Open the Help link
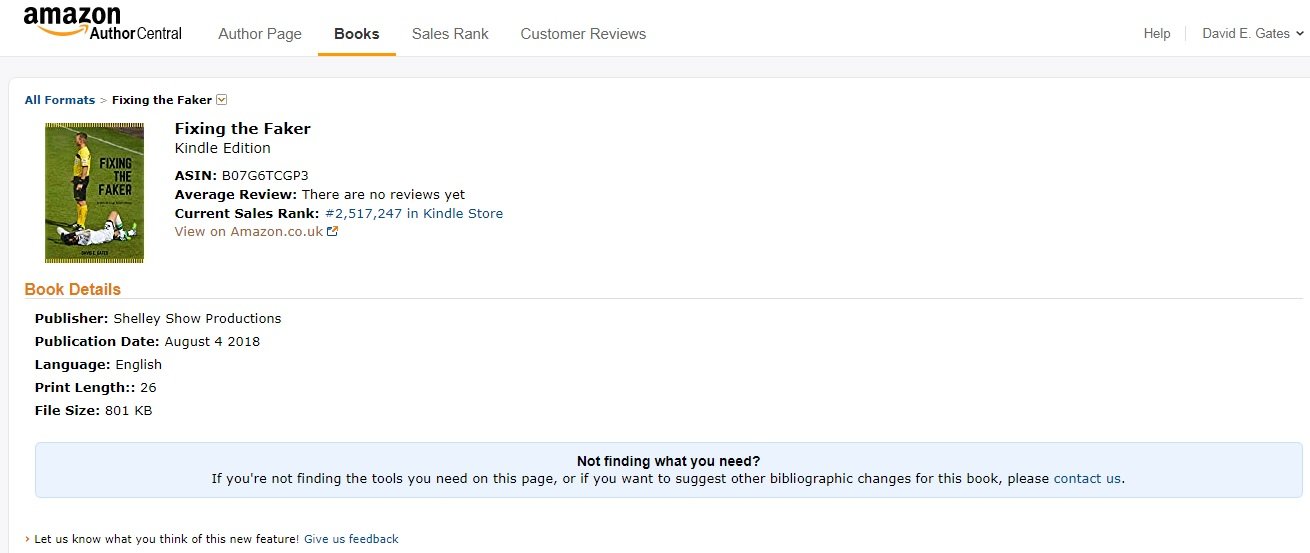Viewport: 1310px width, 553px height. click(x=1157, y=34)
